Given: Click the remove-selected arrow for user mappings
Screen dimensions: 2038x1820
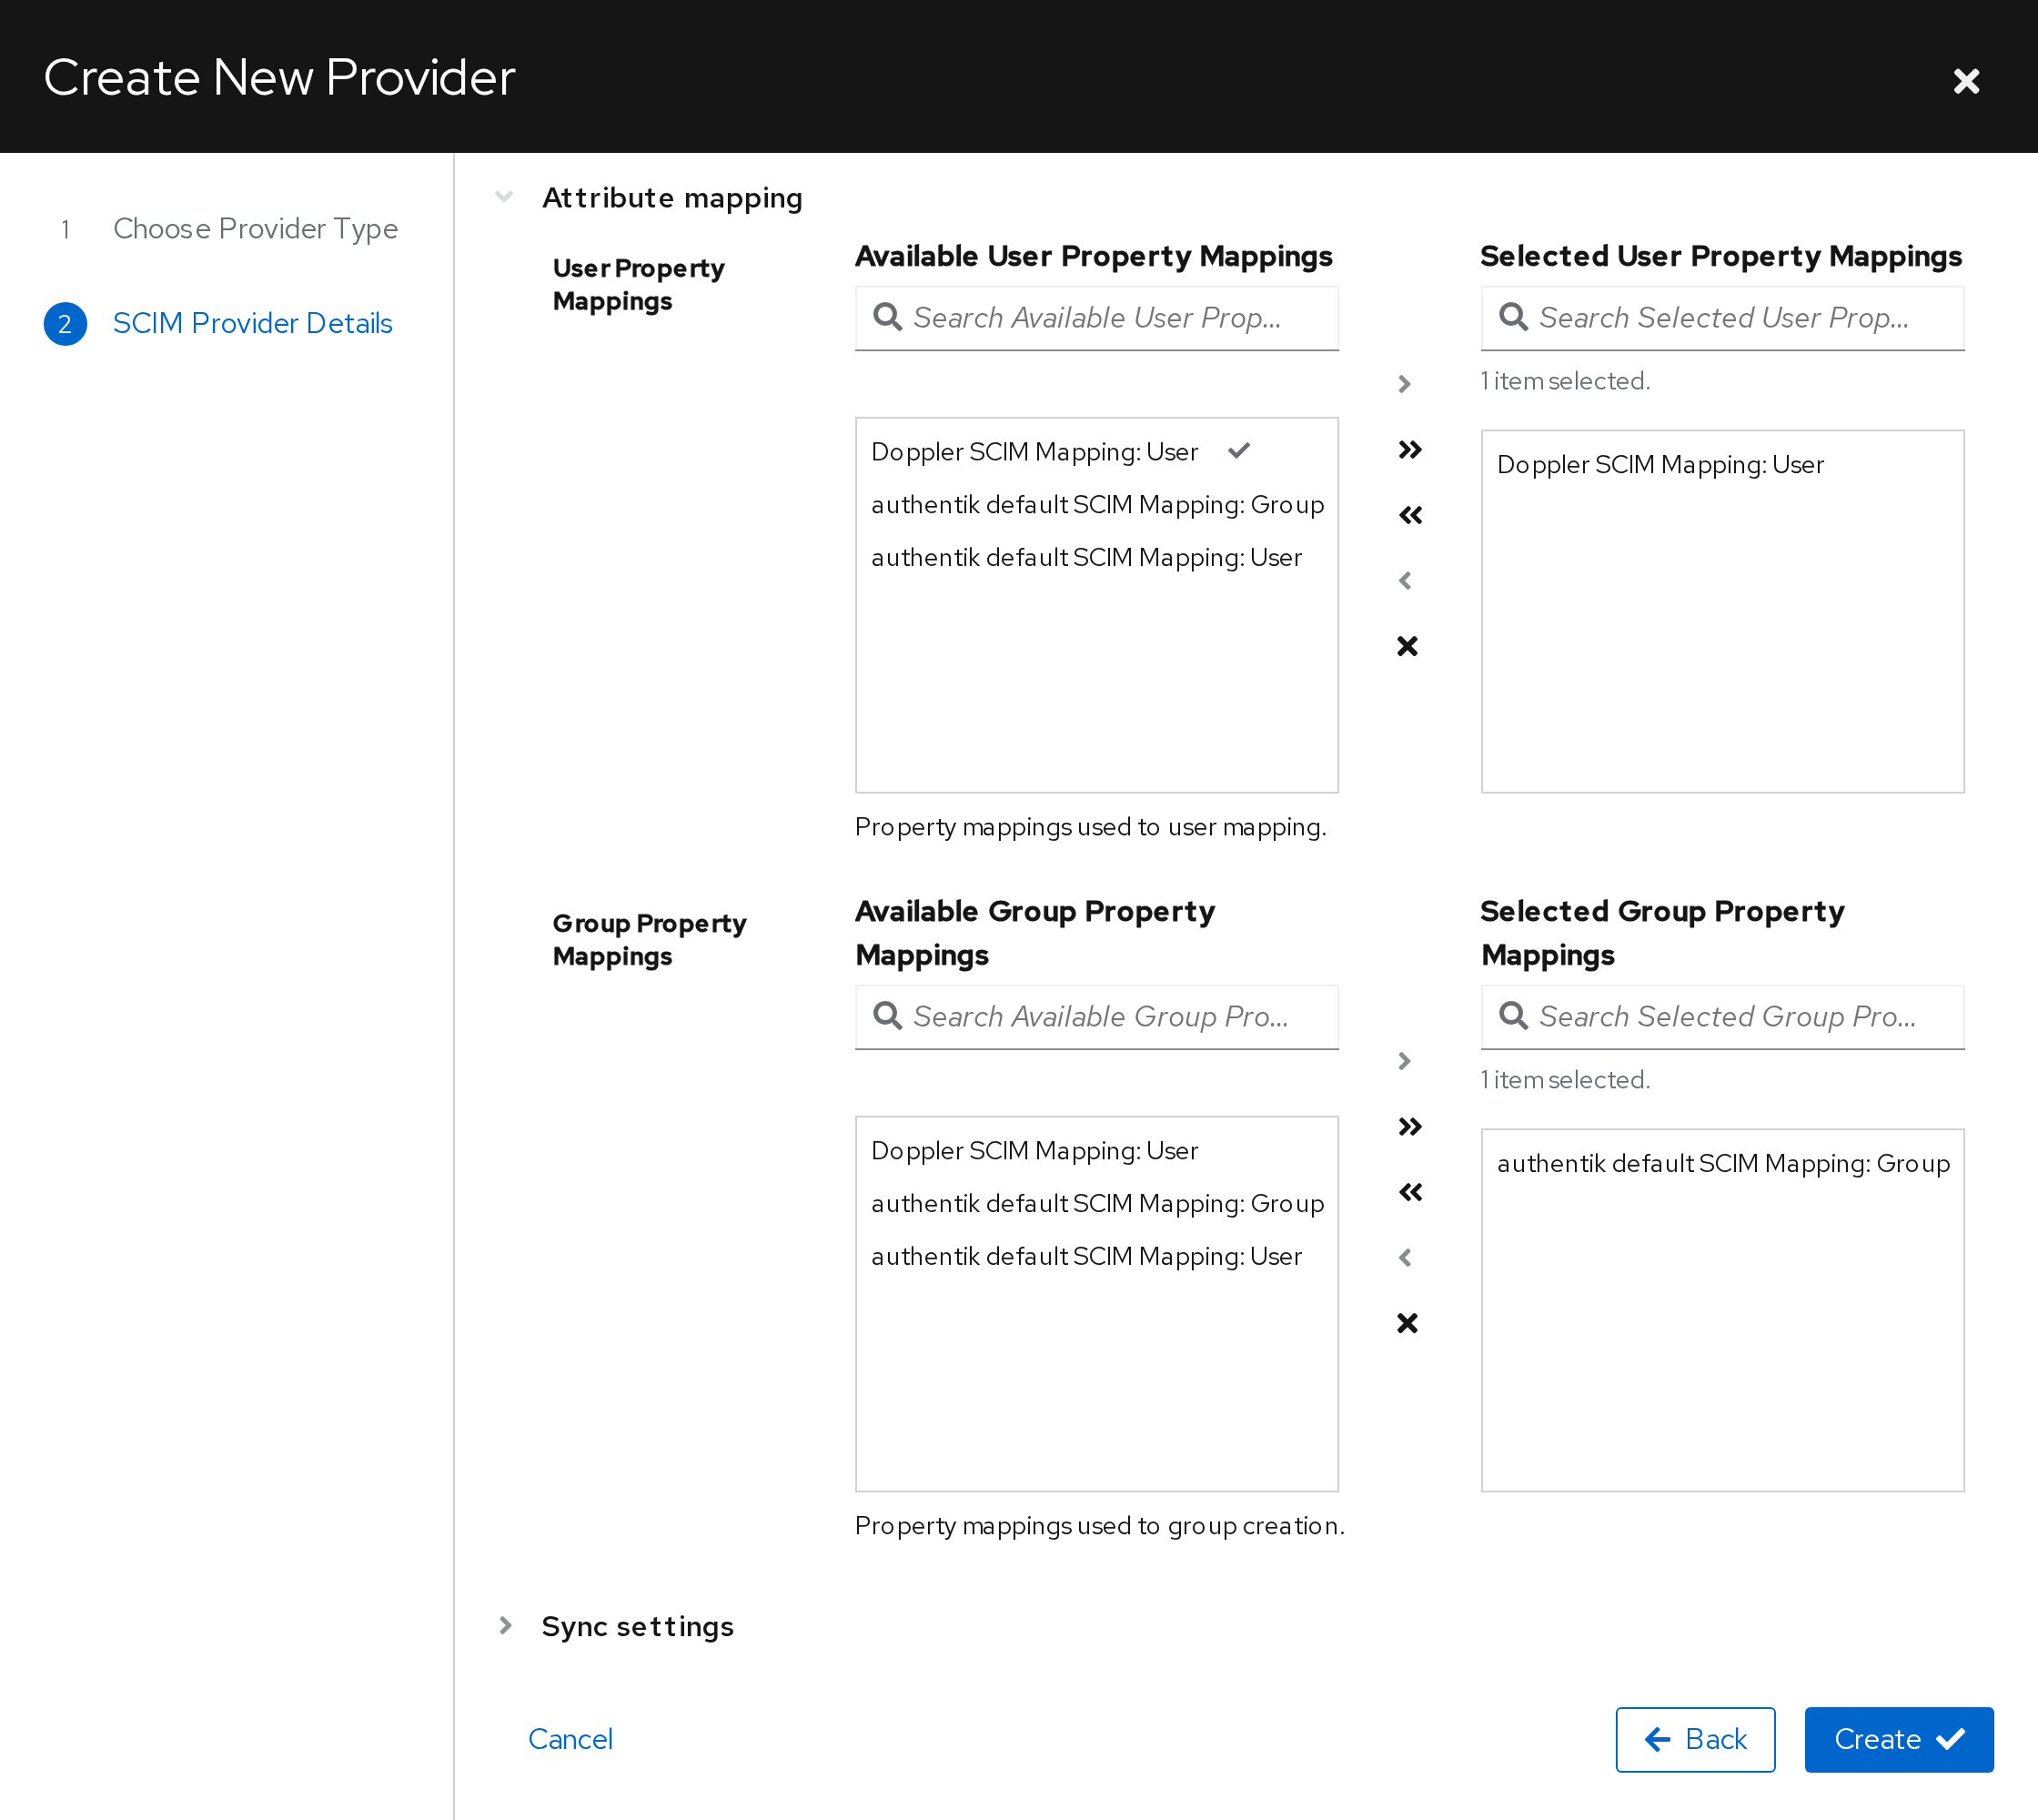Looking at the screenshot, I should (x=1405, y=581).
